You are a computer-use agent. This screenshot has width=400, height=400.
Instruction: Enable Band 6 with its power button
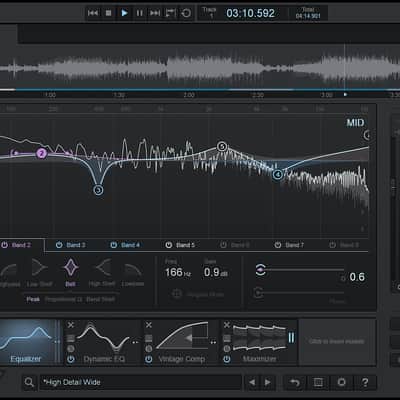coord(223,245)
